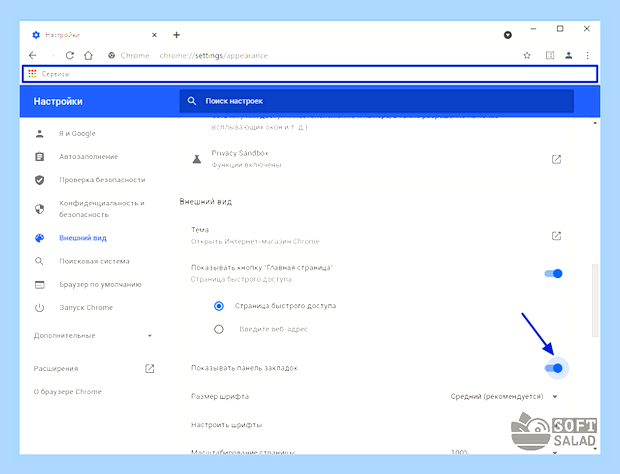
Task: Open Тема Chrome web store row
Action: [376, 236]
